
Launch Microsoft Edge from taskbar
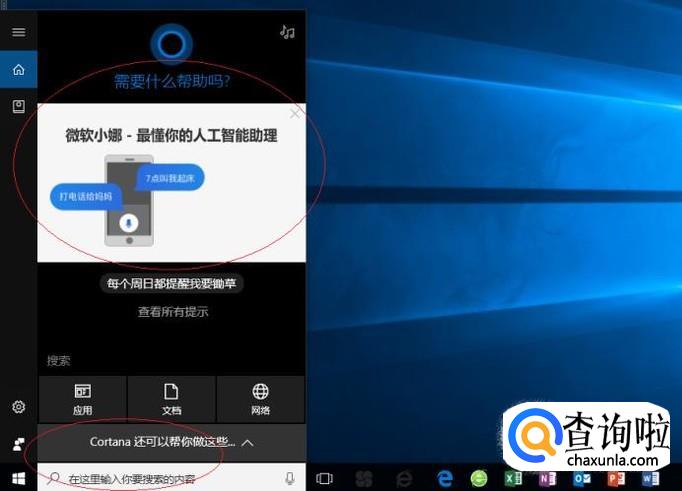[445, 479]
